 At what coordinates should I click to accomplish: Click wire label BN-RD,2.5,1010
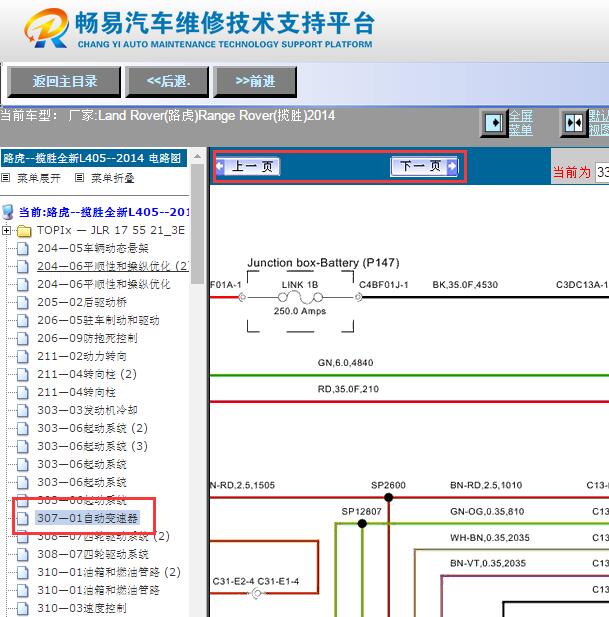click(486, 485)
